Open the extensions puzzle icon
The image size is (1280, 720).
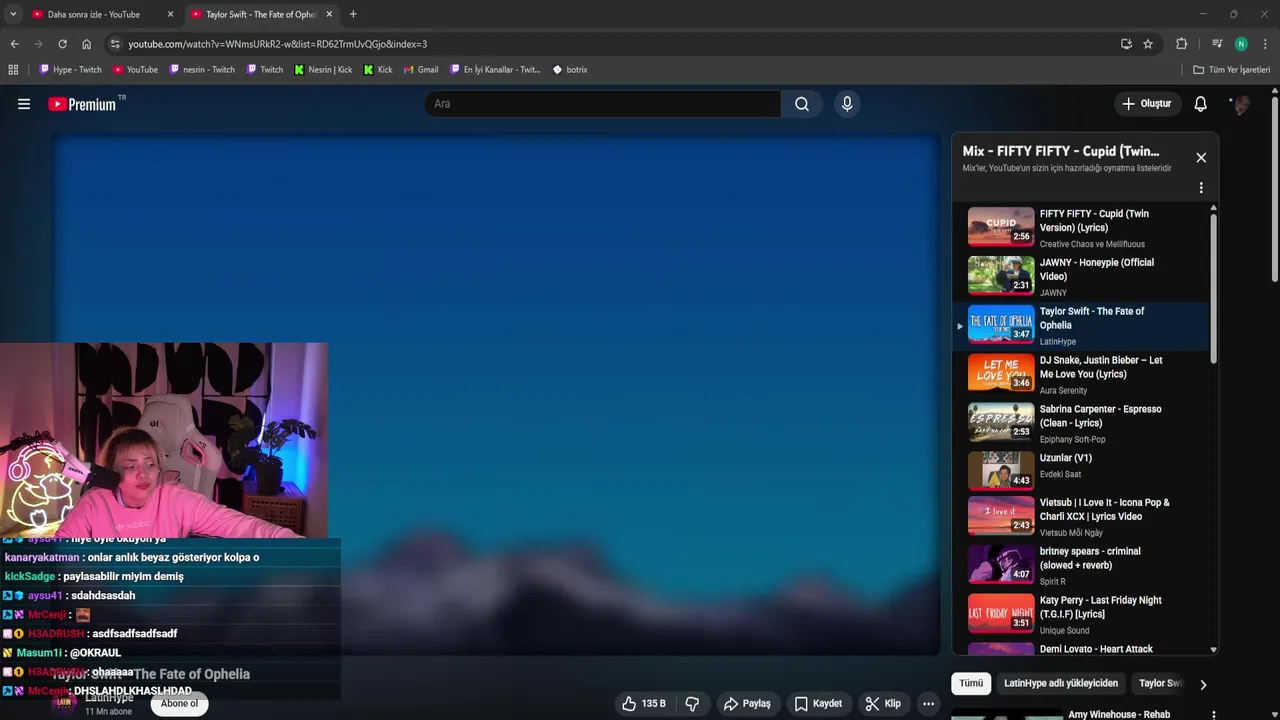[1181, 44]
